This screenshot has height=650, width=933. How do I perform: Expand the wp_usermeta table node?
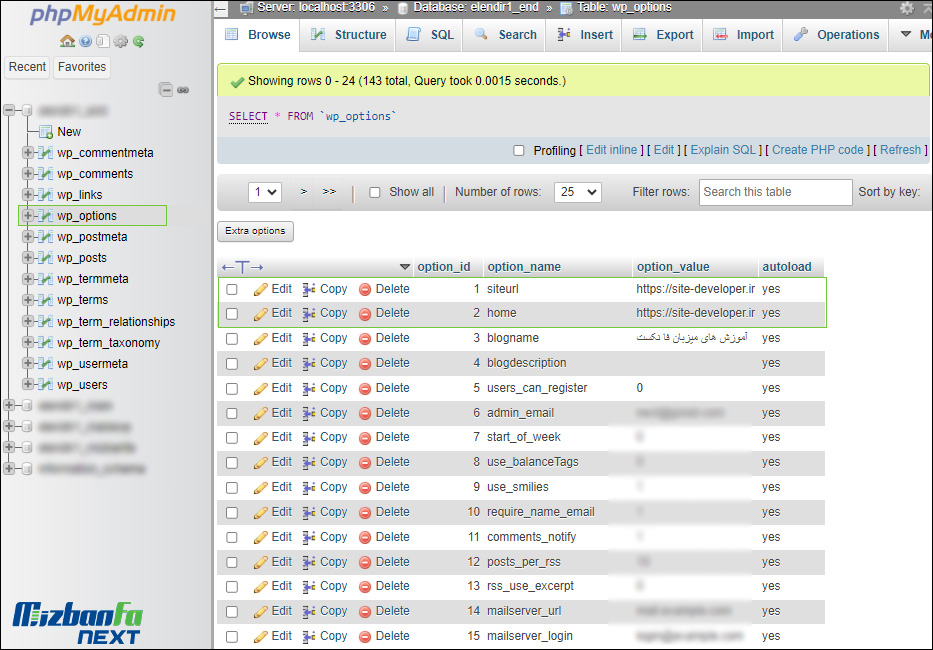pyautogui.click(x=27, y=363)
